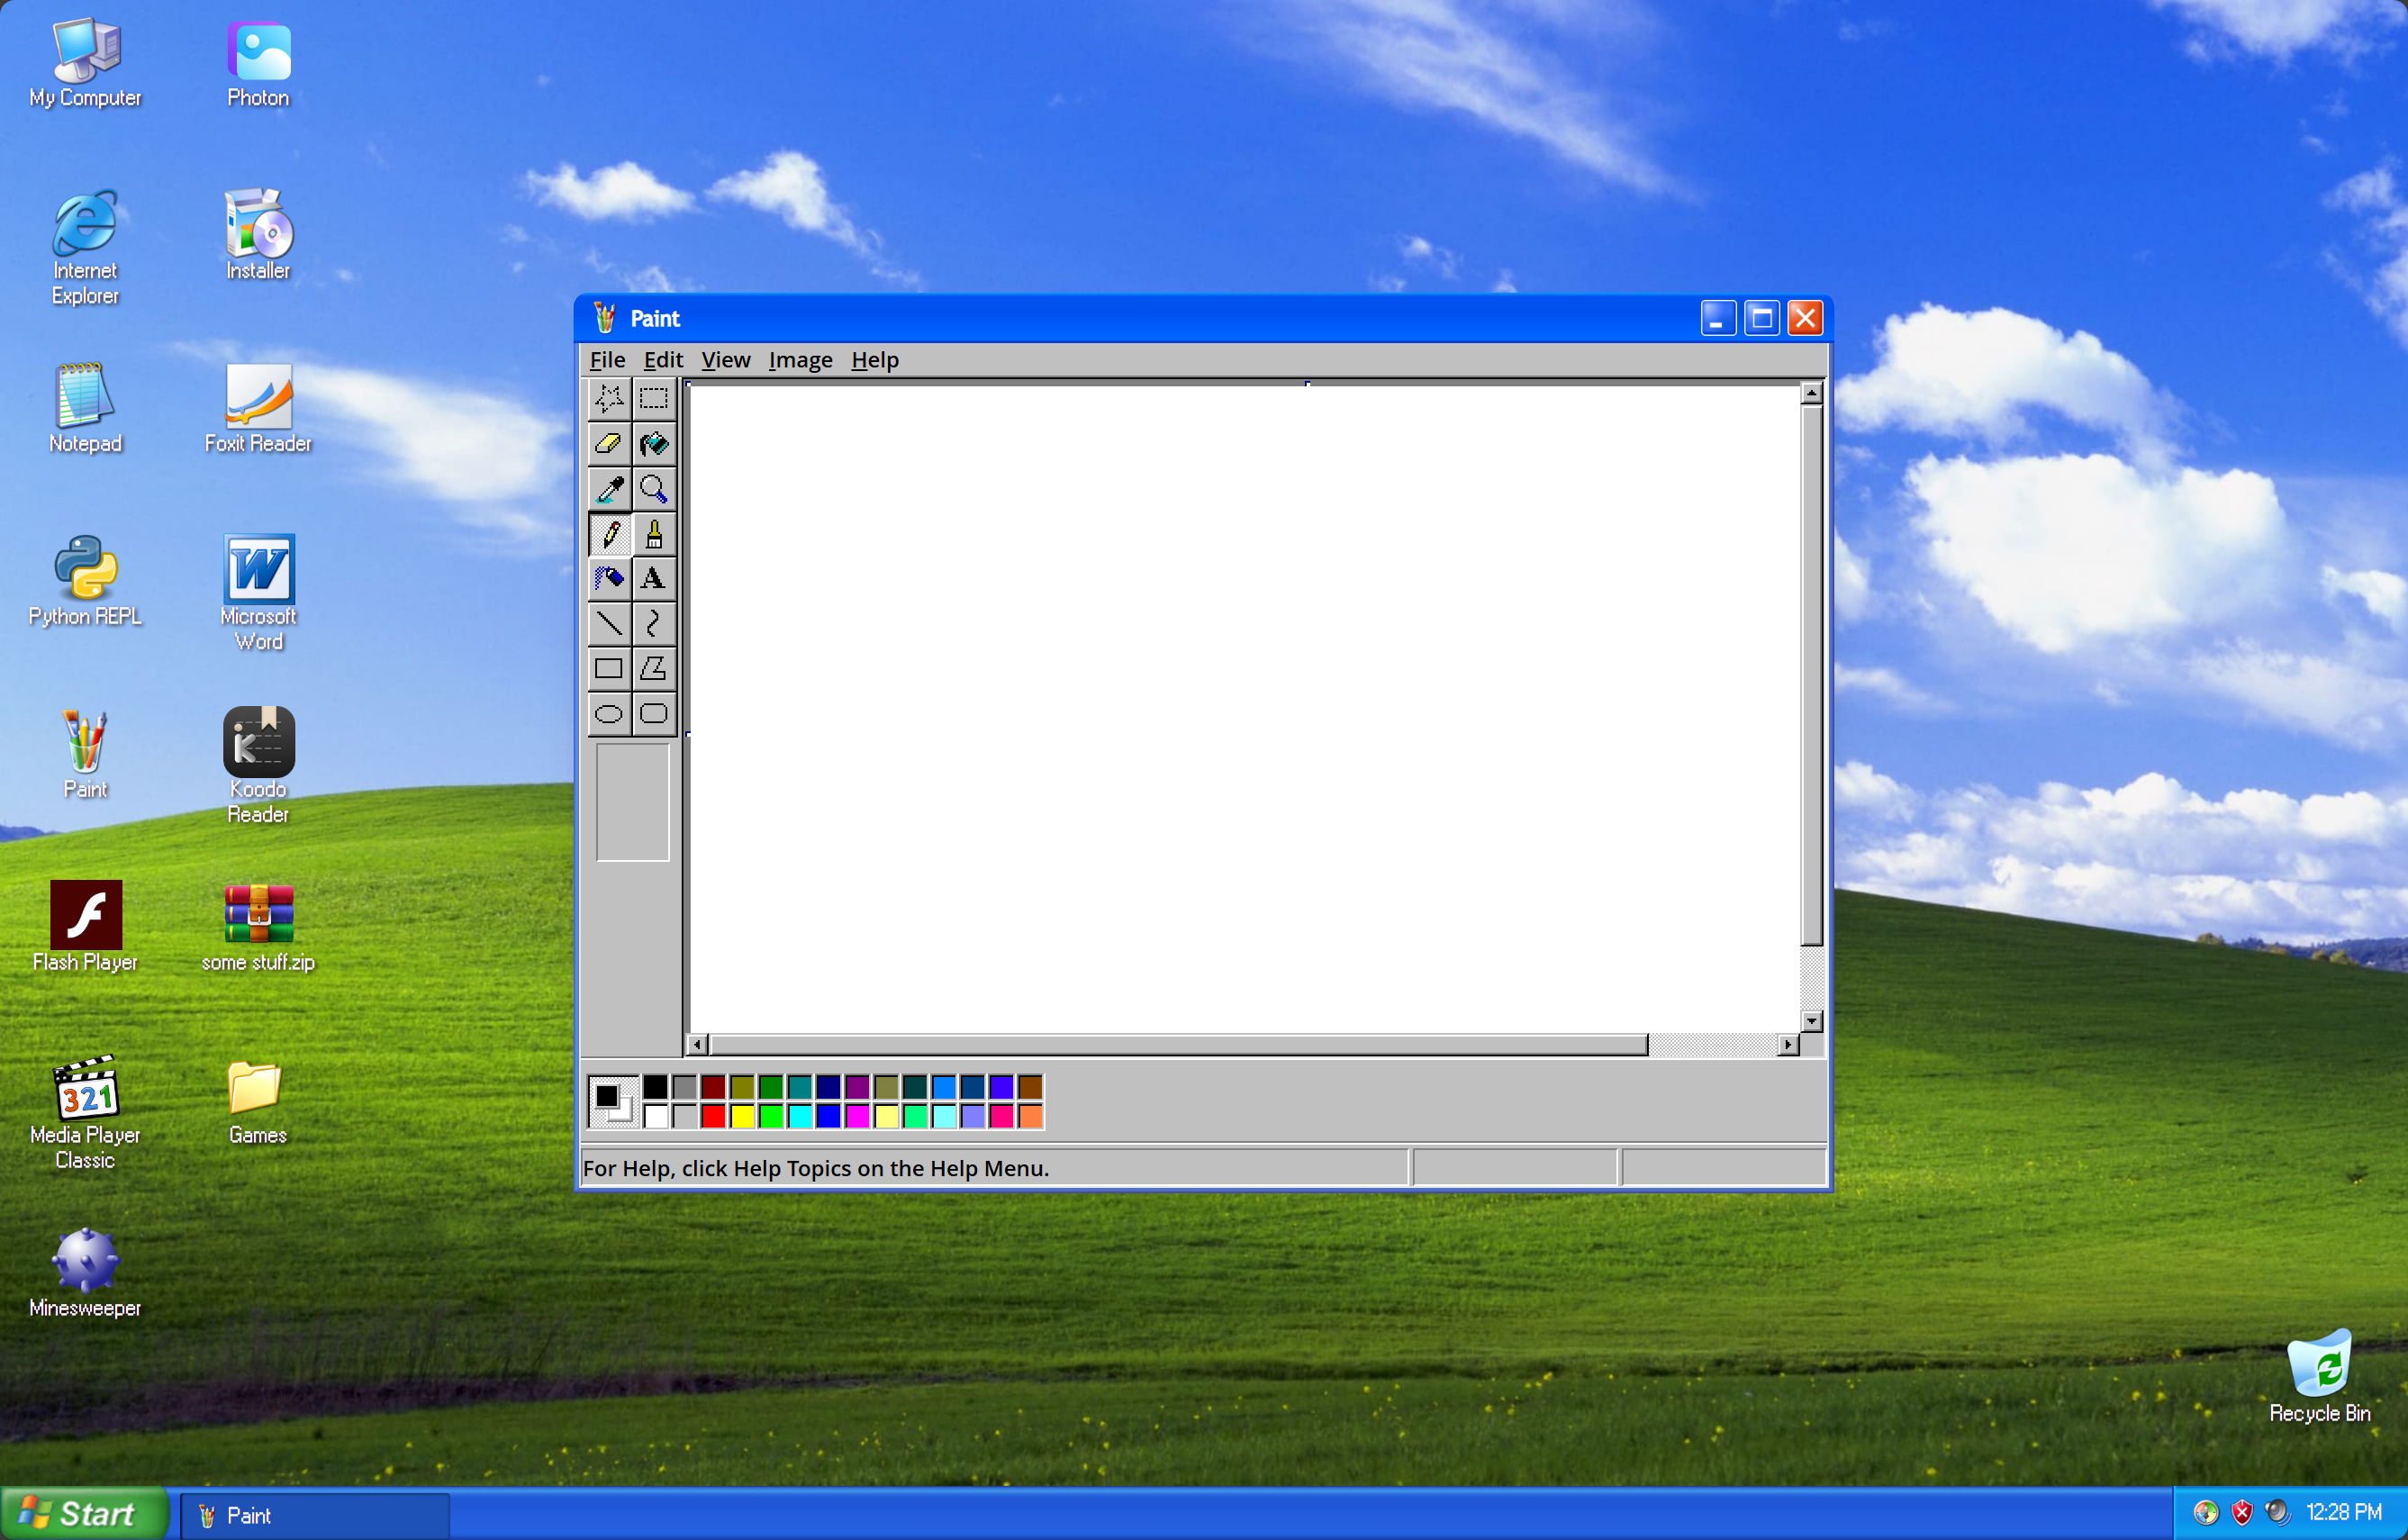Select the My Computer desktop icon
Image resolution: width=2408 pixels, height=1540 pixels.
coord(85,64)
